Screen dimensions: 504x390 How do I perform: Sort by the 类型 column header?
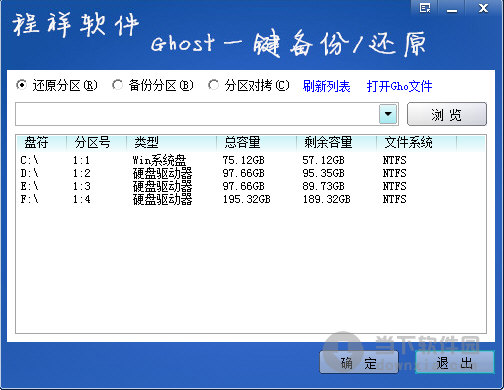click(171, 143)
